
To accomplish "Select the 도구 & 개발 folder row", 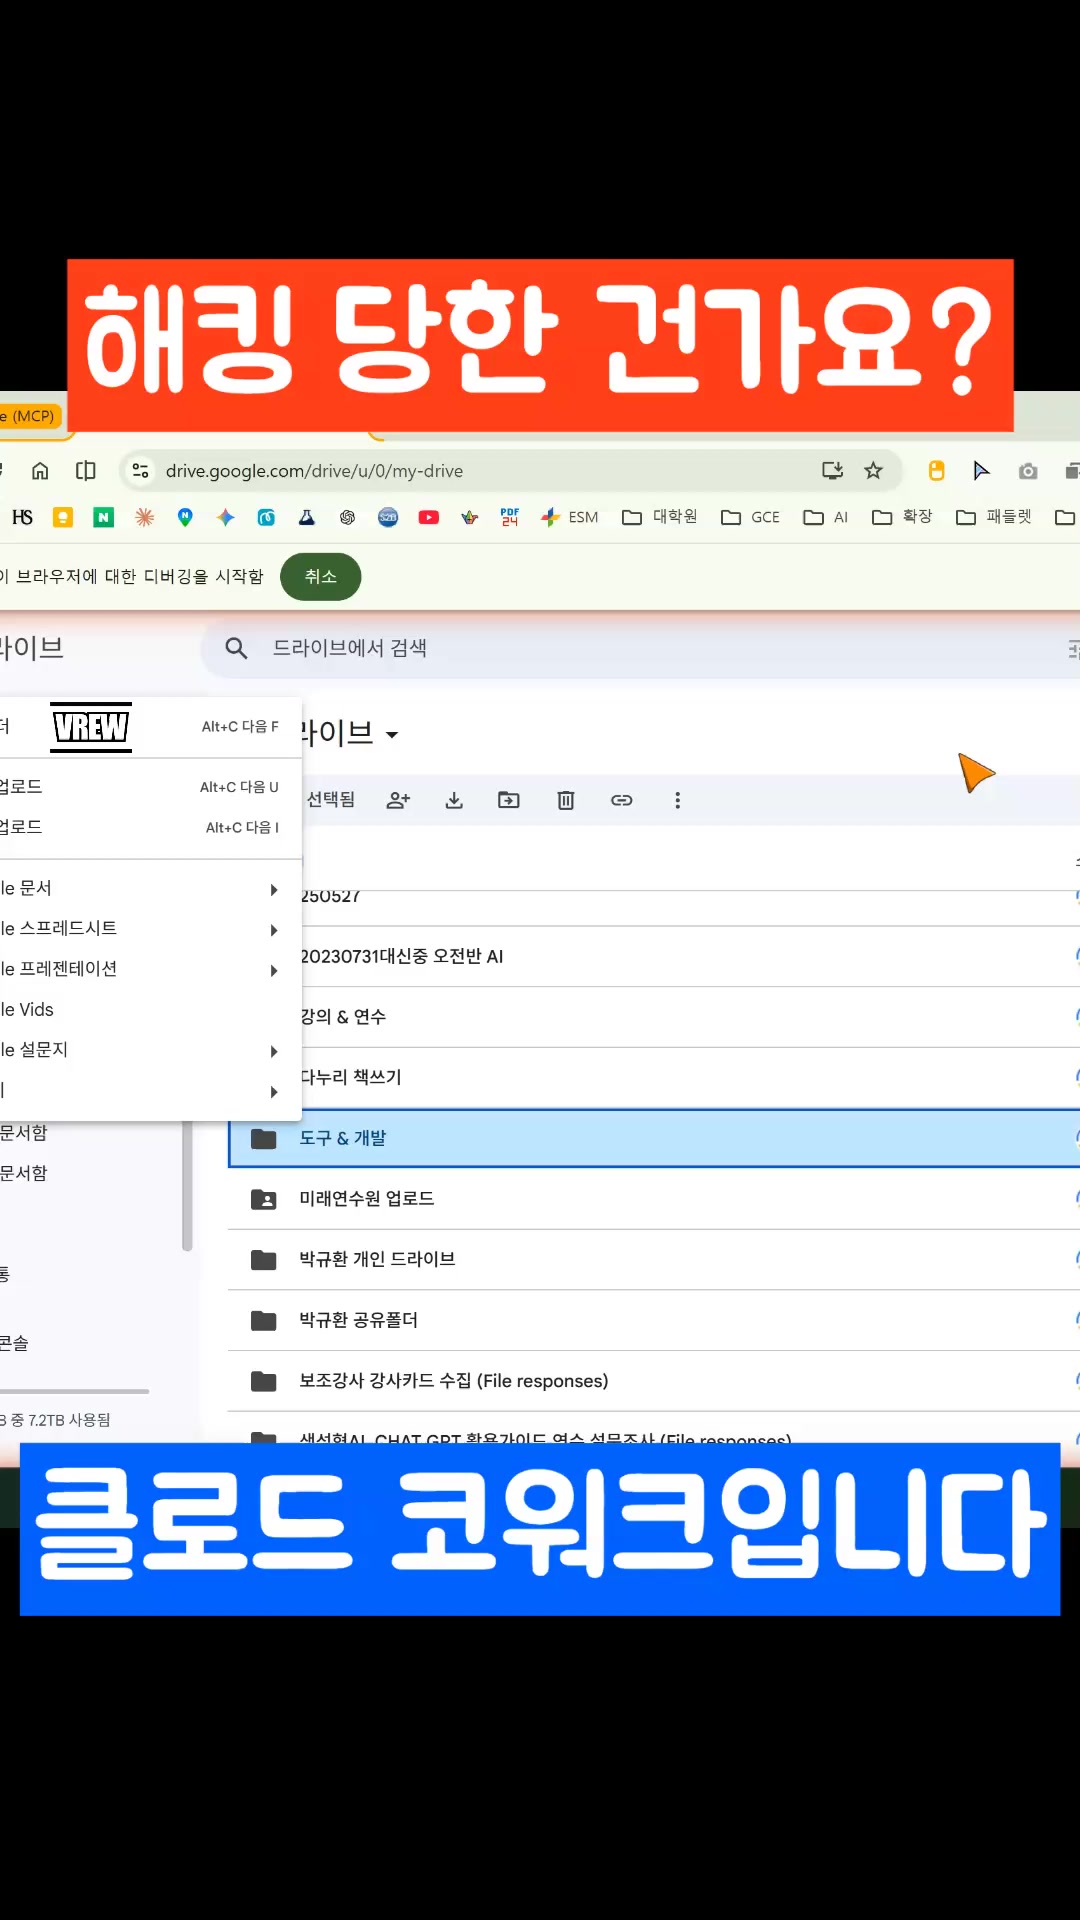I will tap(654, 1138).
